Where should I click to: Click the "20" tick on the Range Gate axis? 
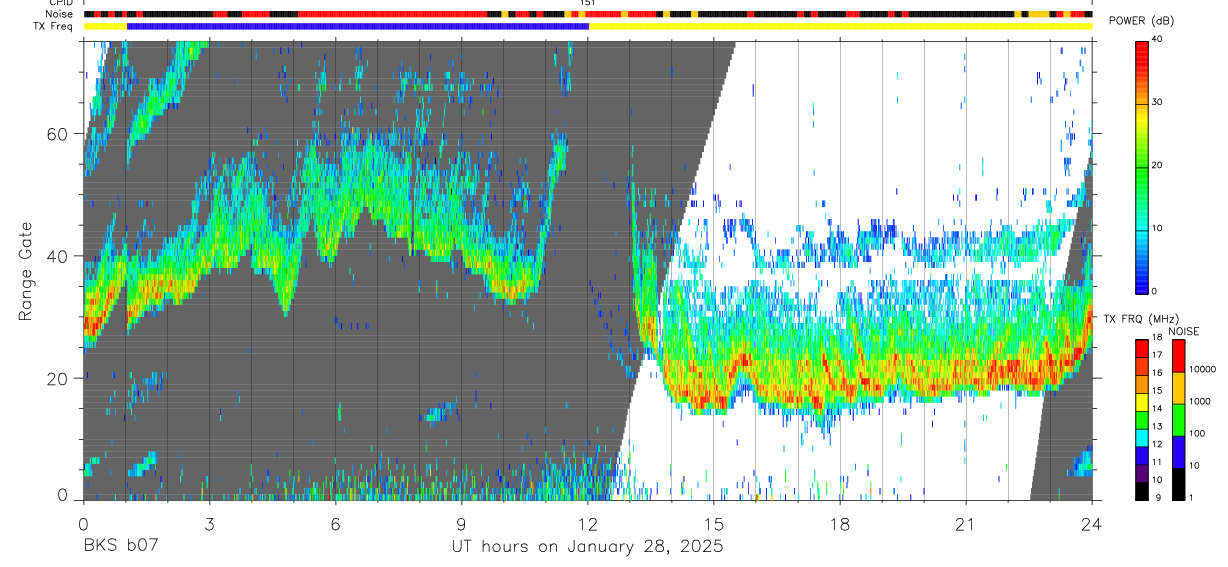click(58, 378)
